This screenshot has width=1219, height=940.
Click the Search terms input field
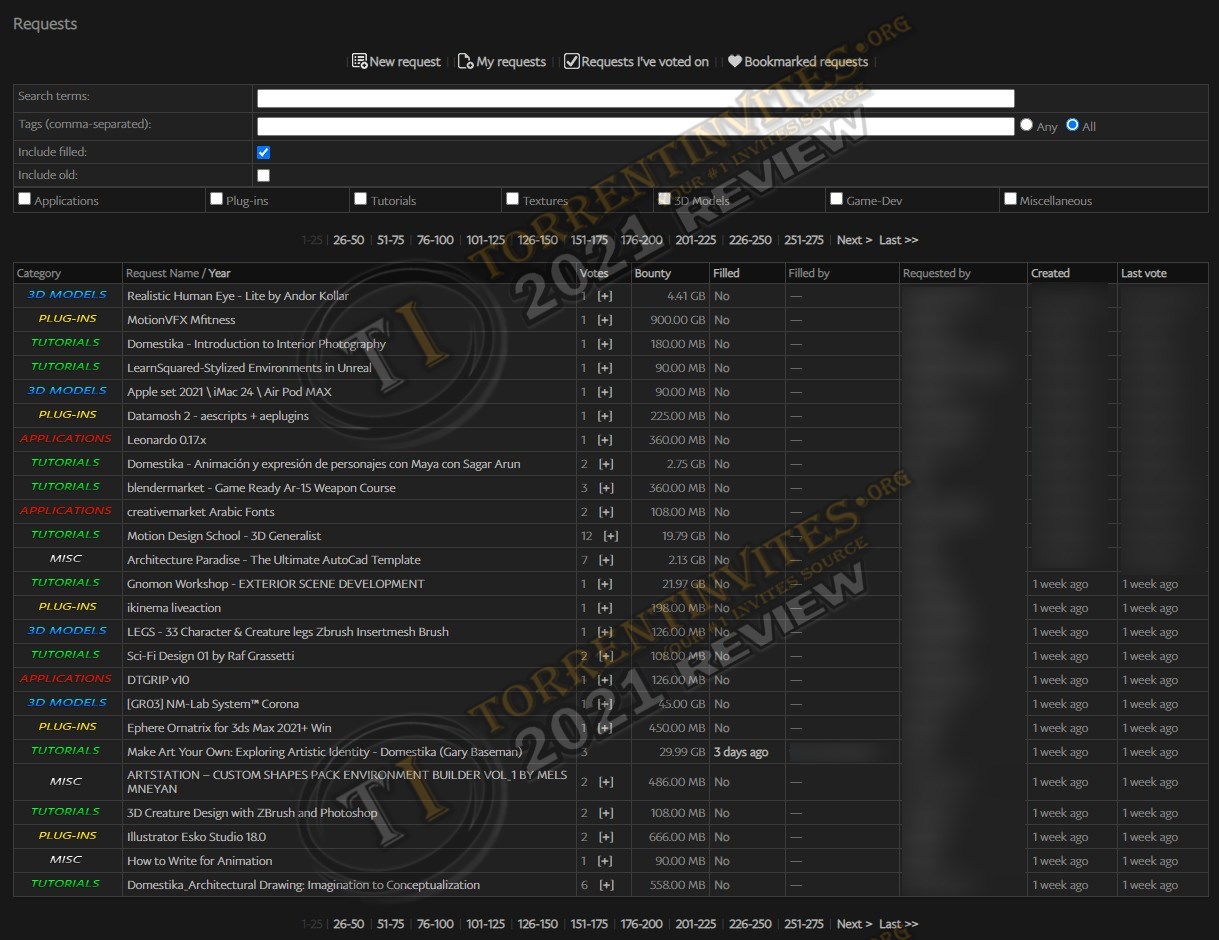coord(635,98)
